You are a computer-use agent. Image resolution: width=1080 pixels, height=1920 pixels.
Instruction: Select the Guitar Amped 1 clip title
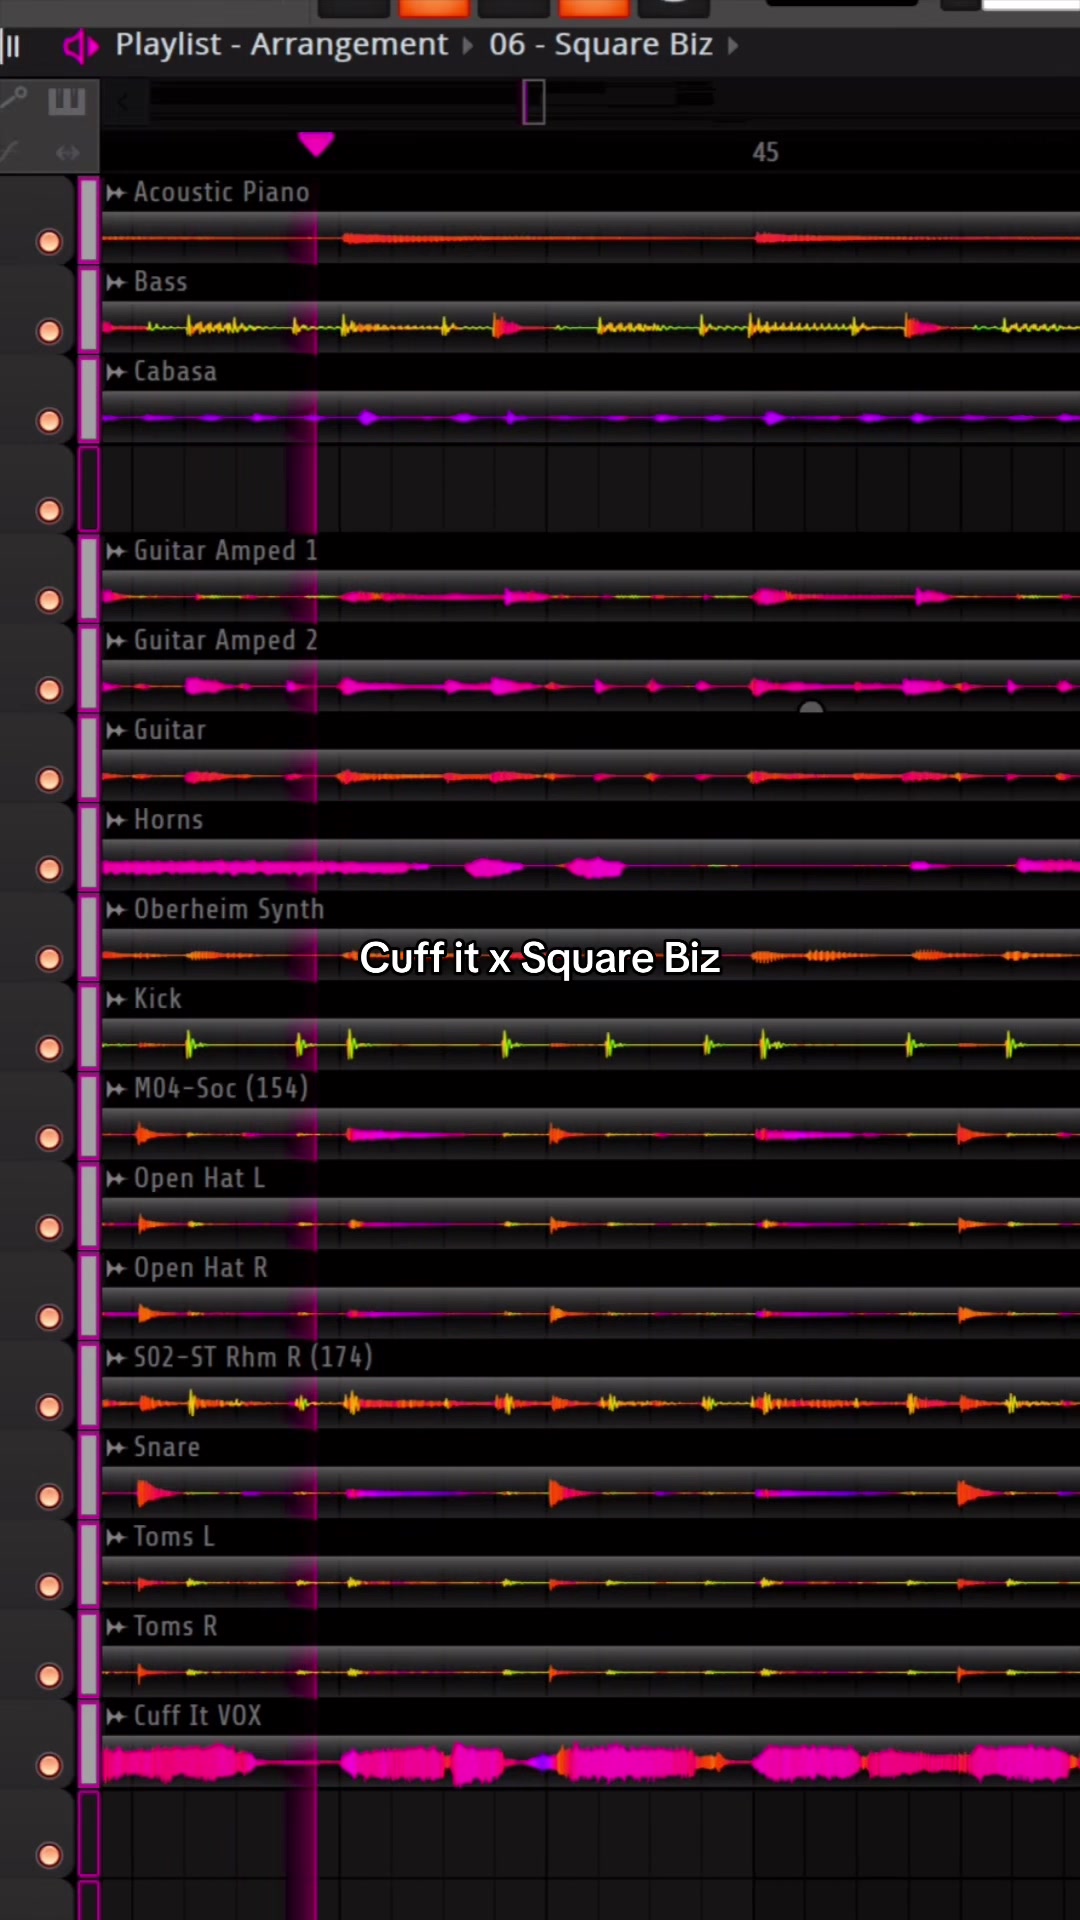pos(225,550)
